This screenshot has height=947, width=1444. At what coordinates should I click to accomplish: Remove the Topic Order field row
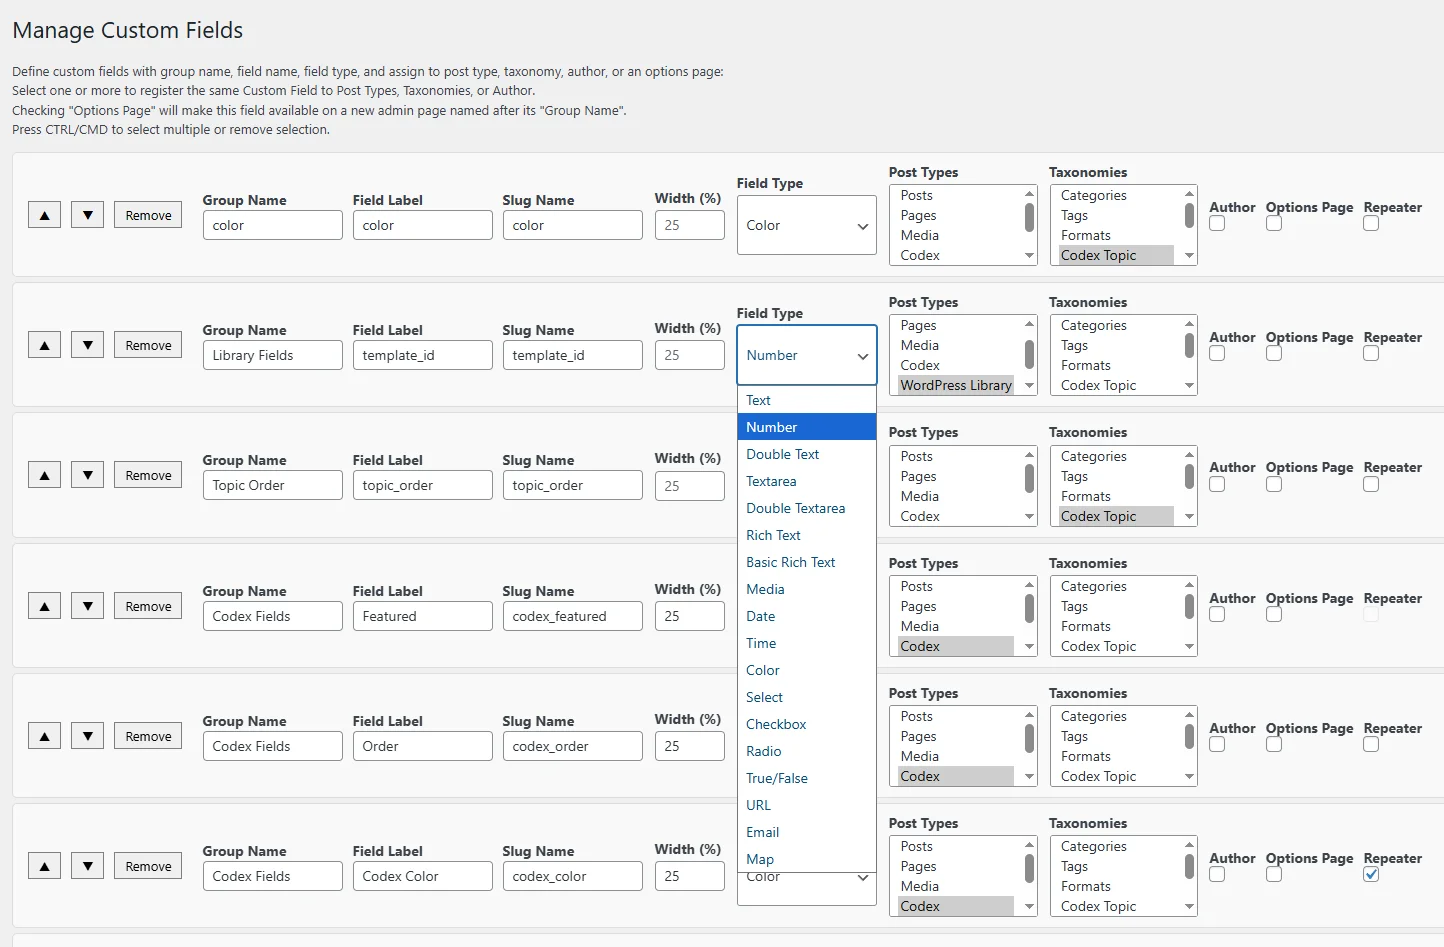coord(148,475)
